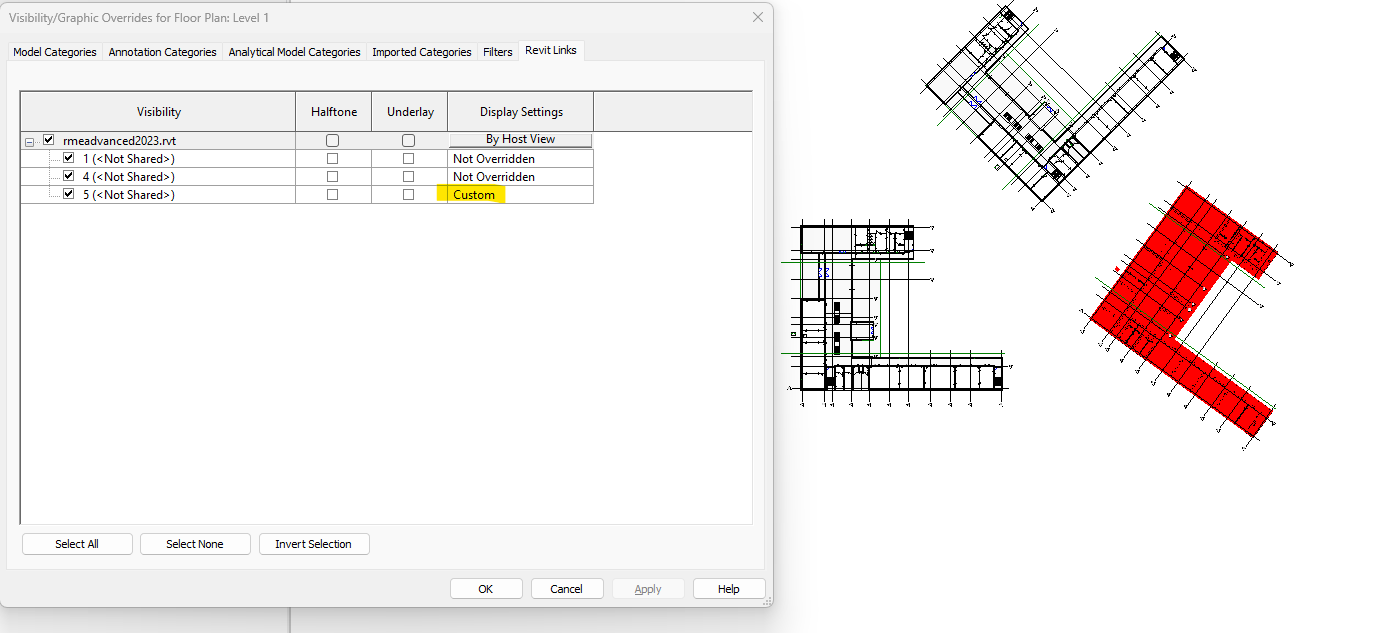
Task: Confirm overrides with the OK button
Action: 486,588
